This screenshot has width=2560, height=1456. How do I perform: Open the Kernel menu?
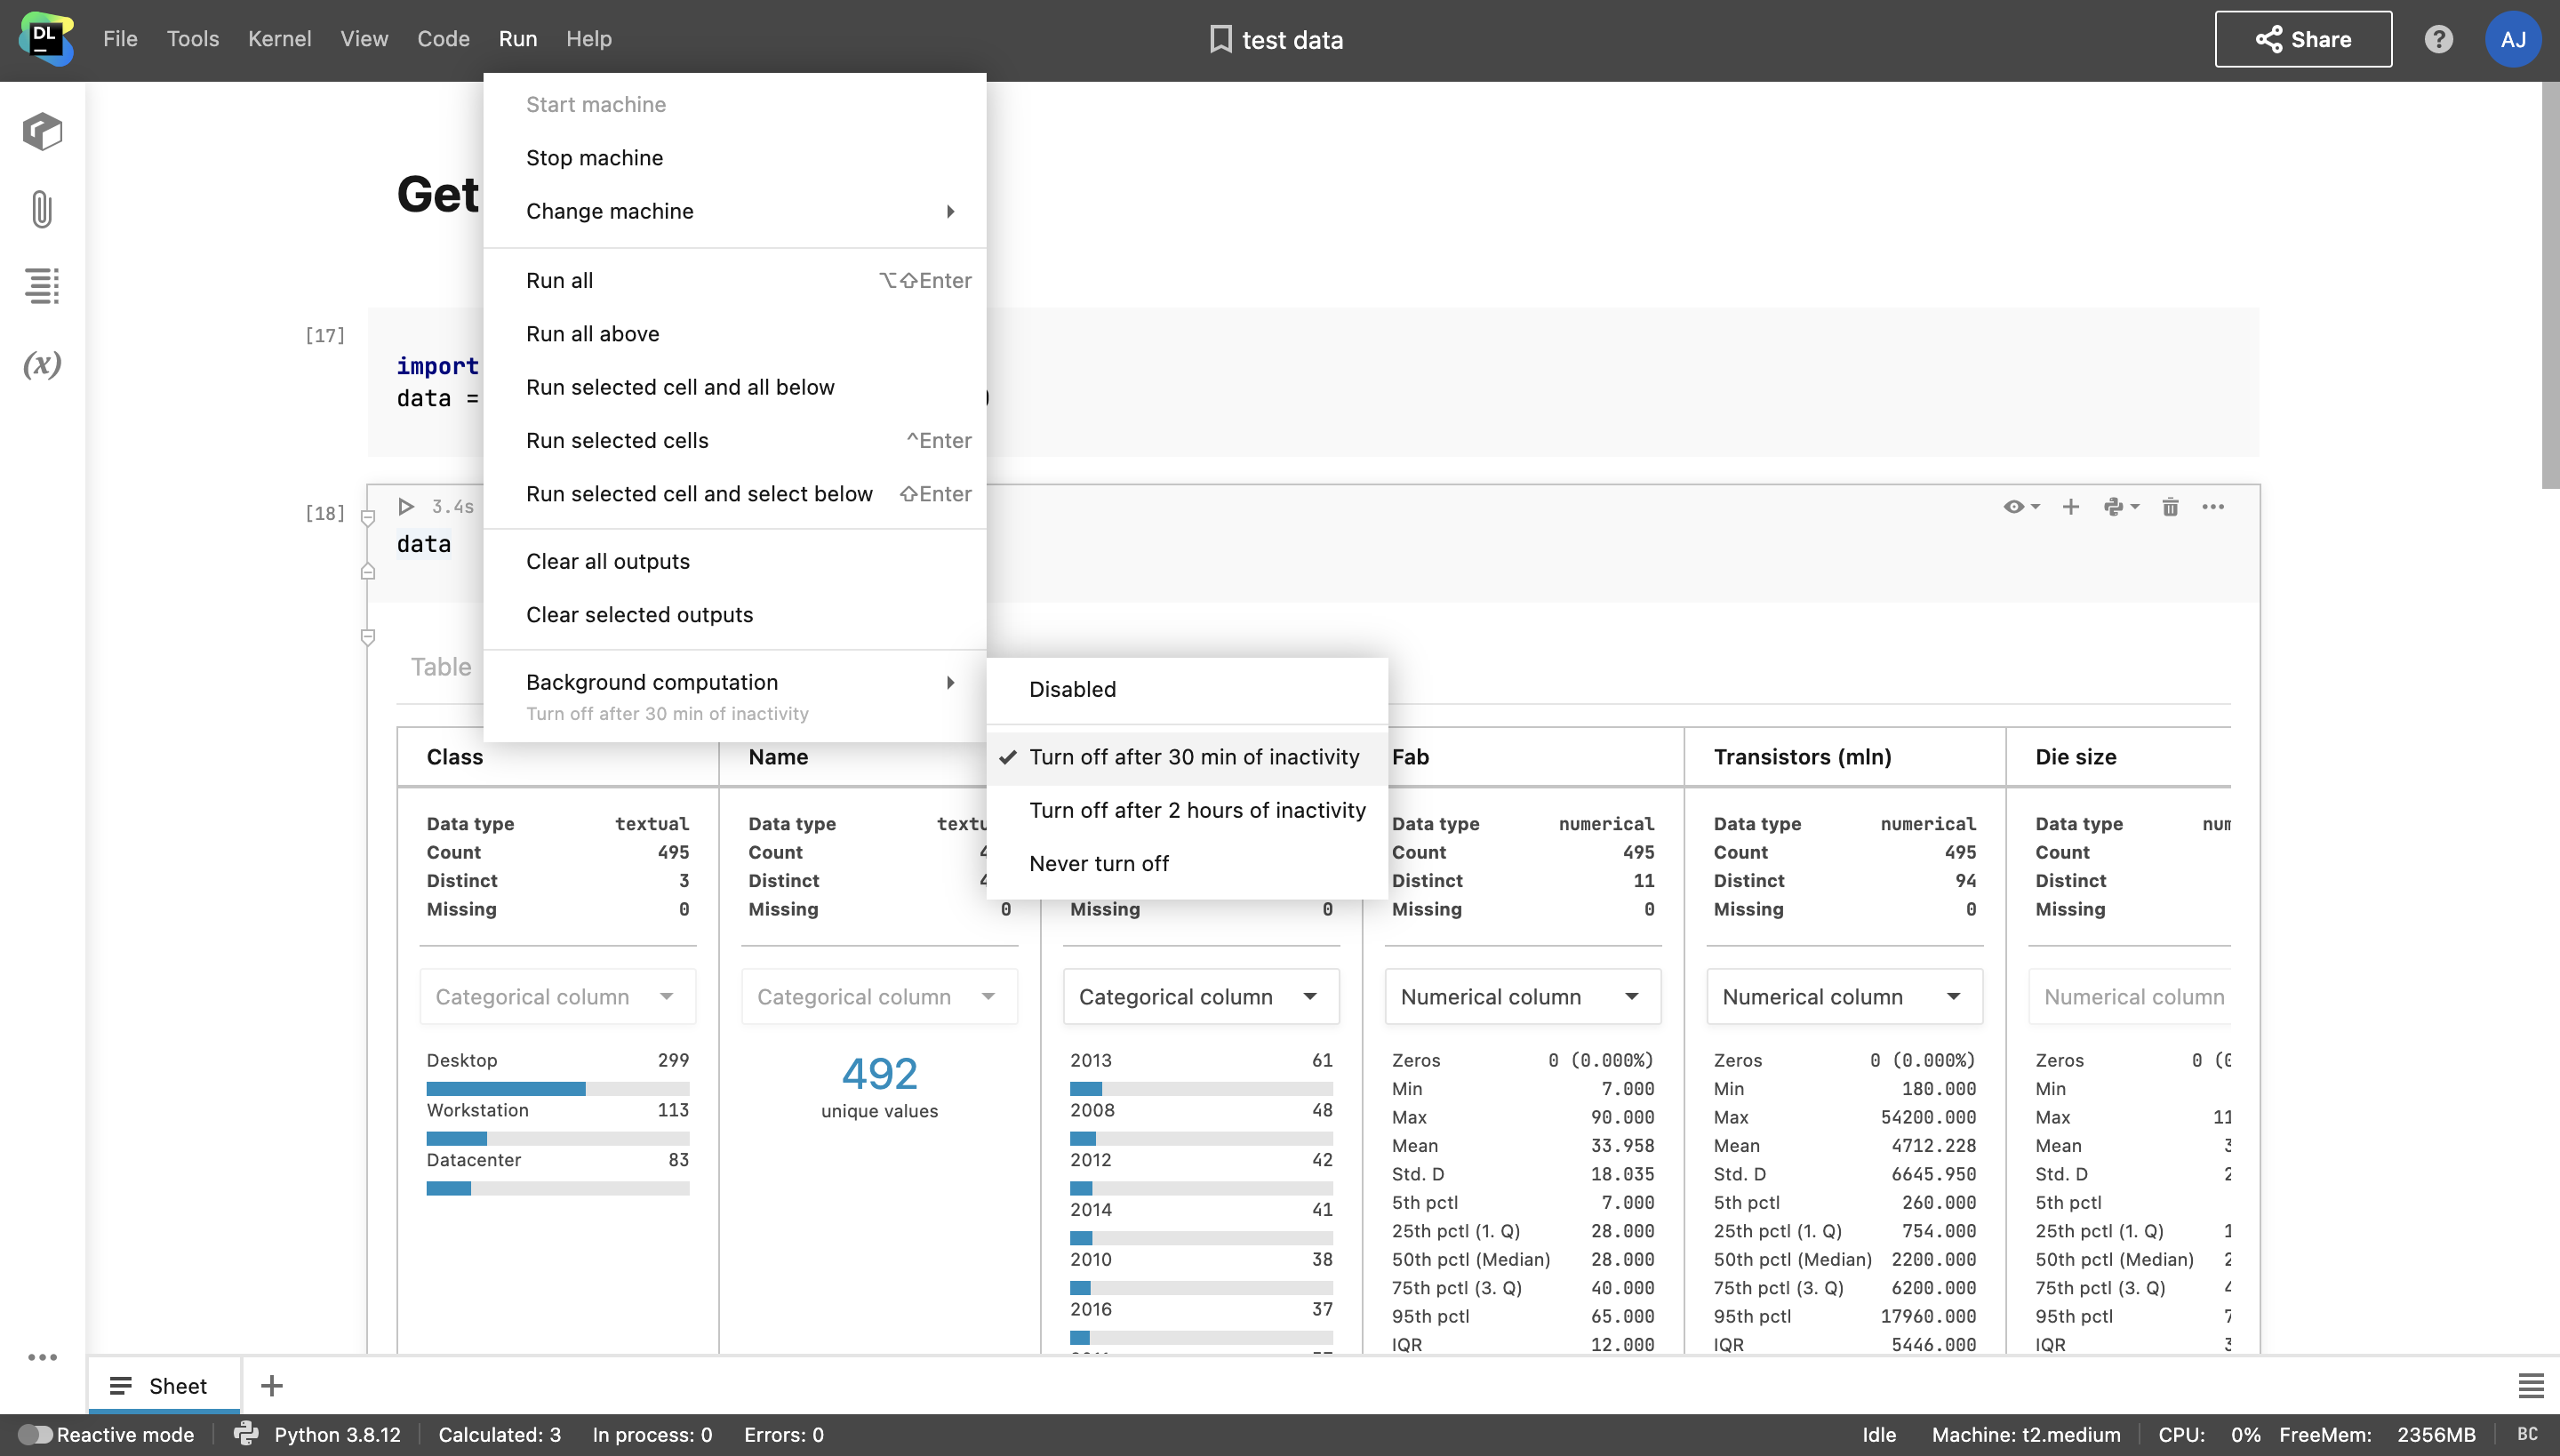tap(279, 39)
